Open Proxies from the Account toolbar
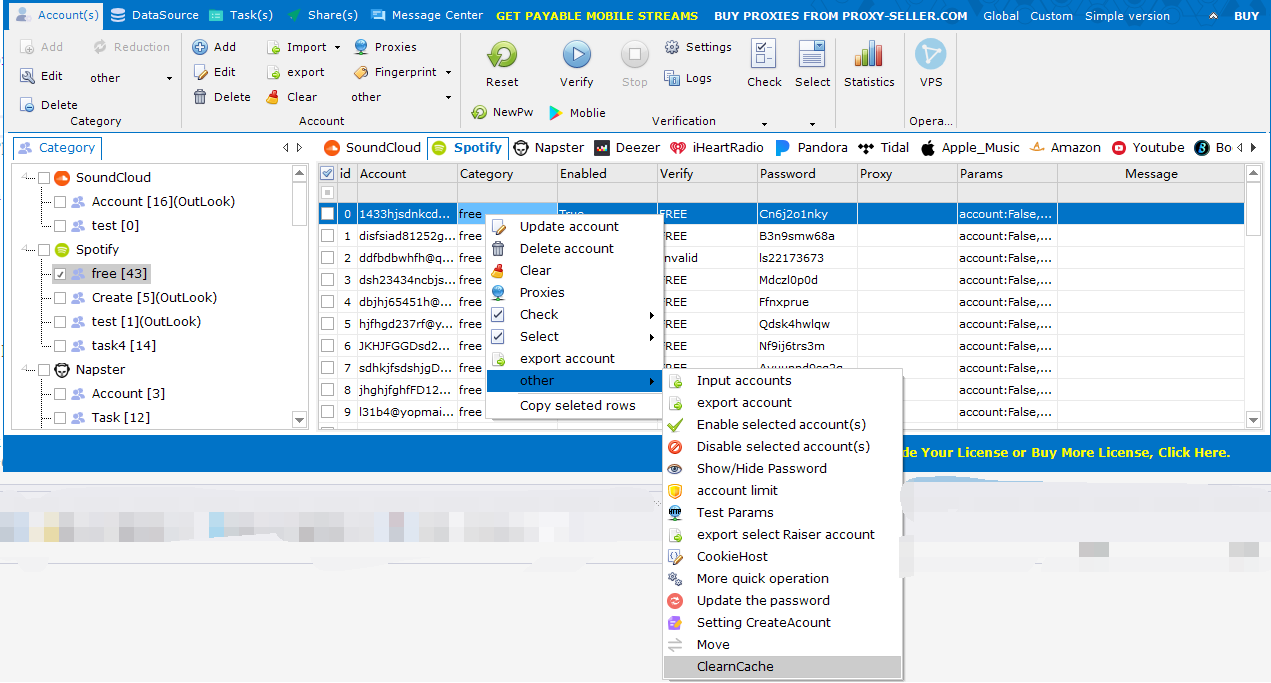Image resolution: width=1271 pixels, height=683 pixels. (385, 47)
